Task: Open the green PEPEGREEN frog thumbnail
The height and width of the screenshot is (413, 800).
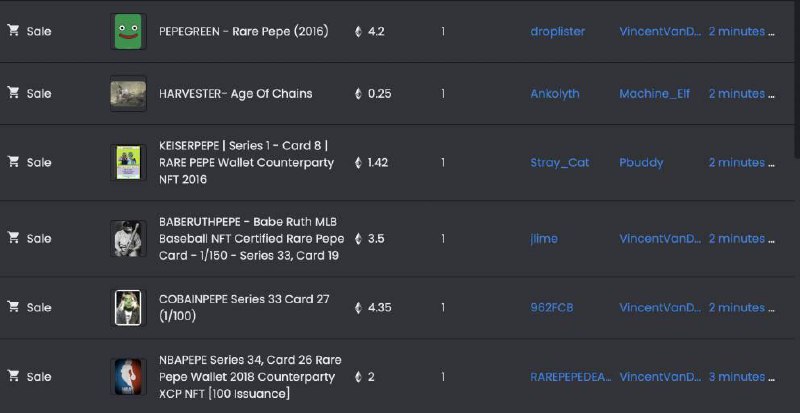Action: [128, 31]
